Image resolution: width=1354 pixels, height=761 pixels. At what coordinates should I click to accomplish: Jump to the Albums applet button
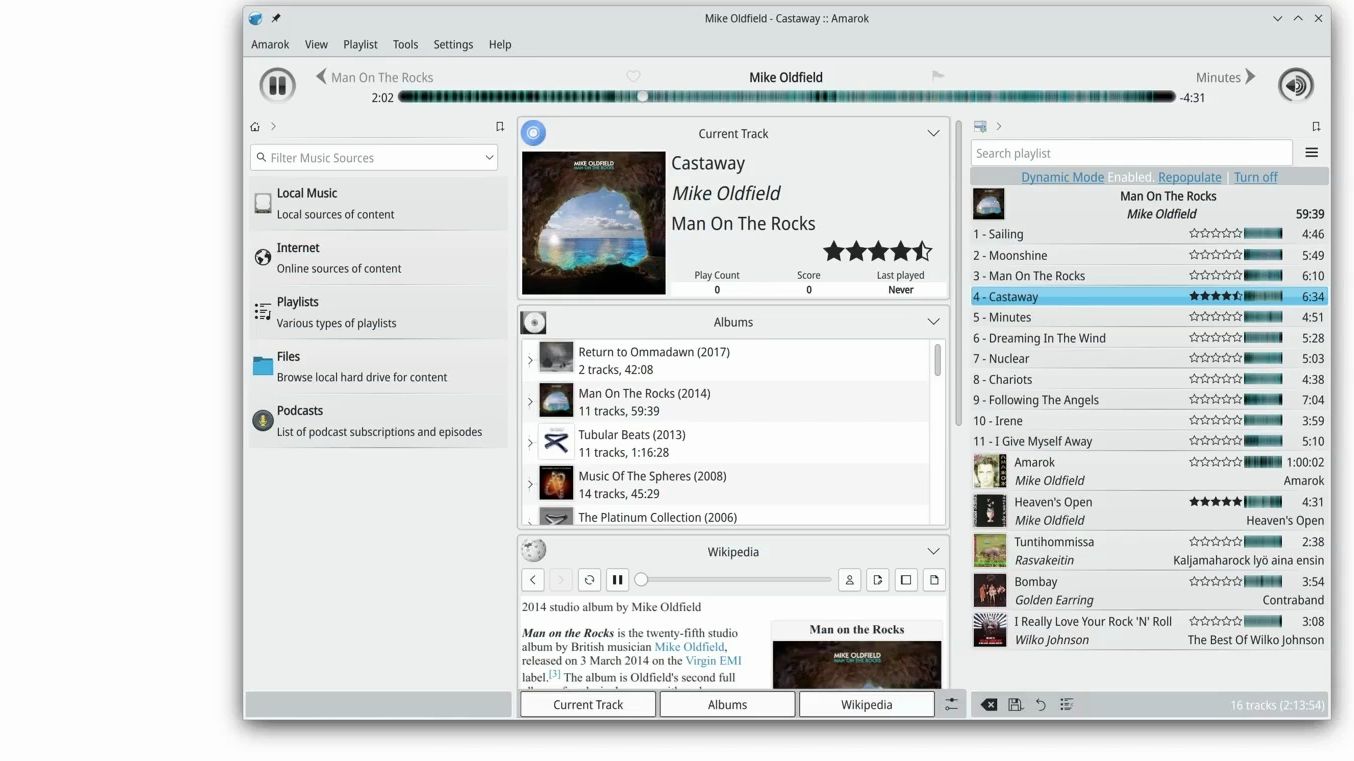727,705
